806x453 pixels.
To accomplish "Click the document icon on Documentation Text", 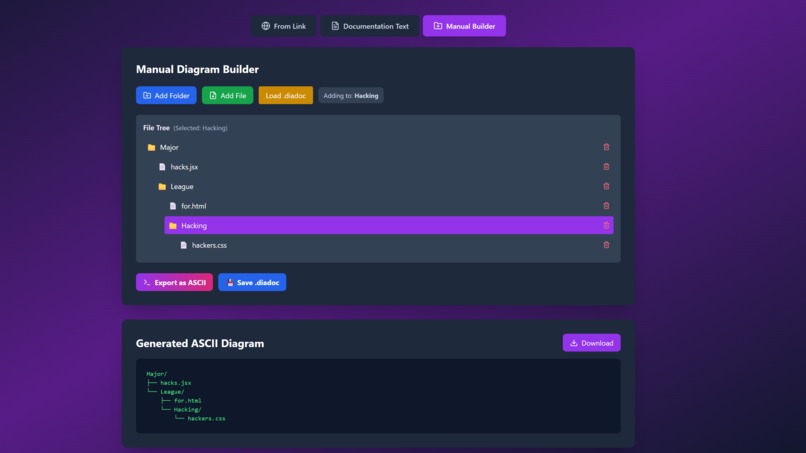I will (335, 26).
